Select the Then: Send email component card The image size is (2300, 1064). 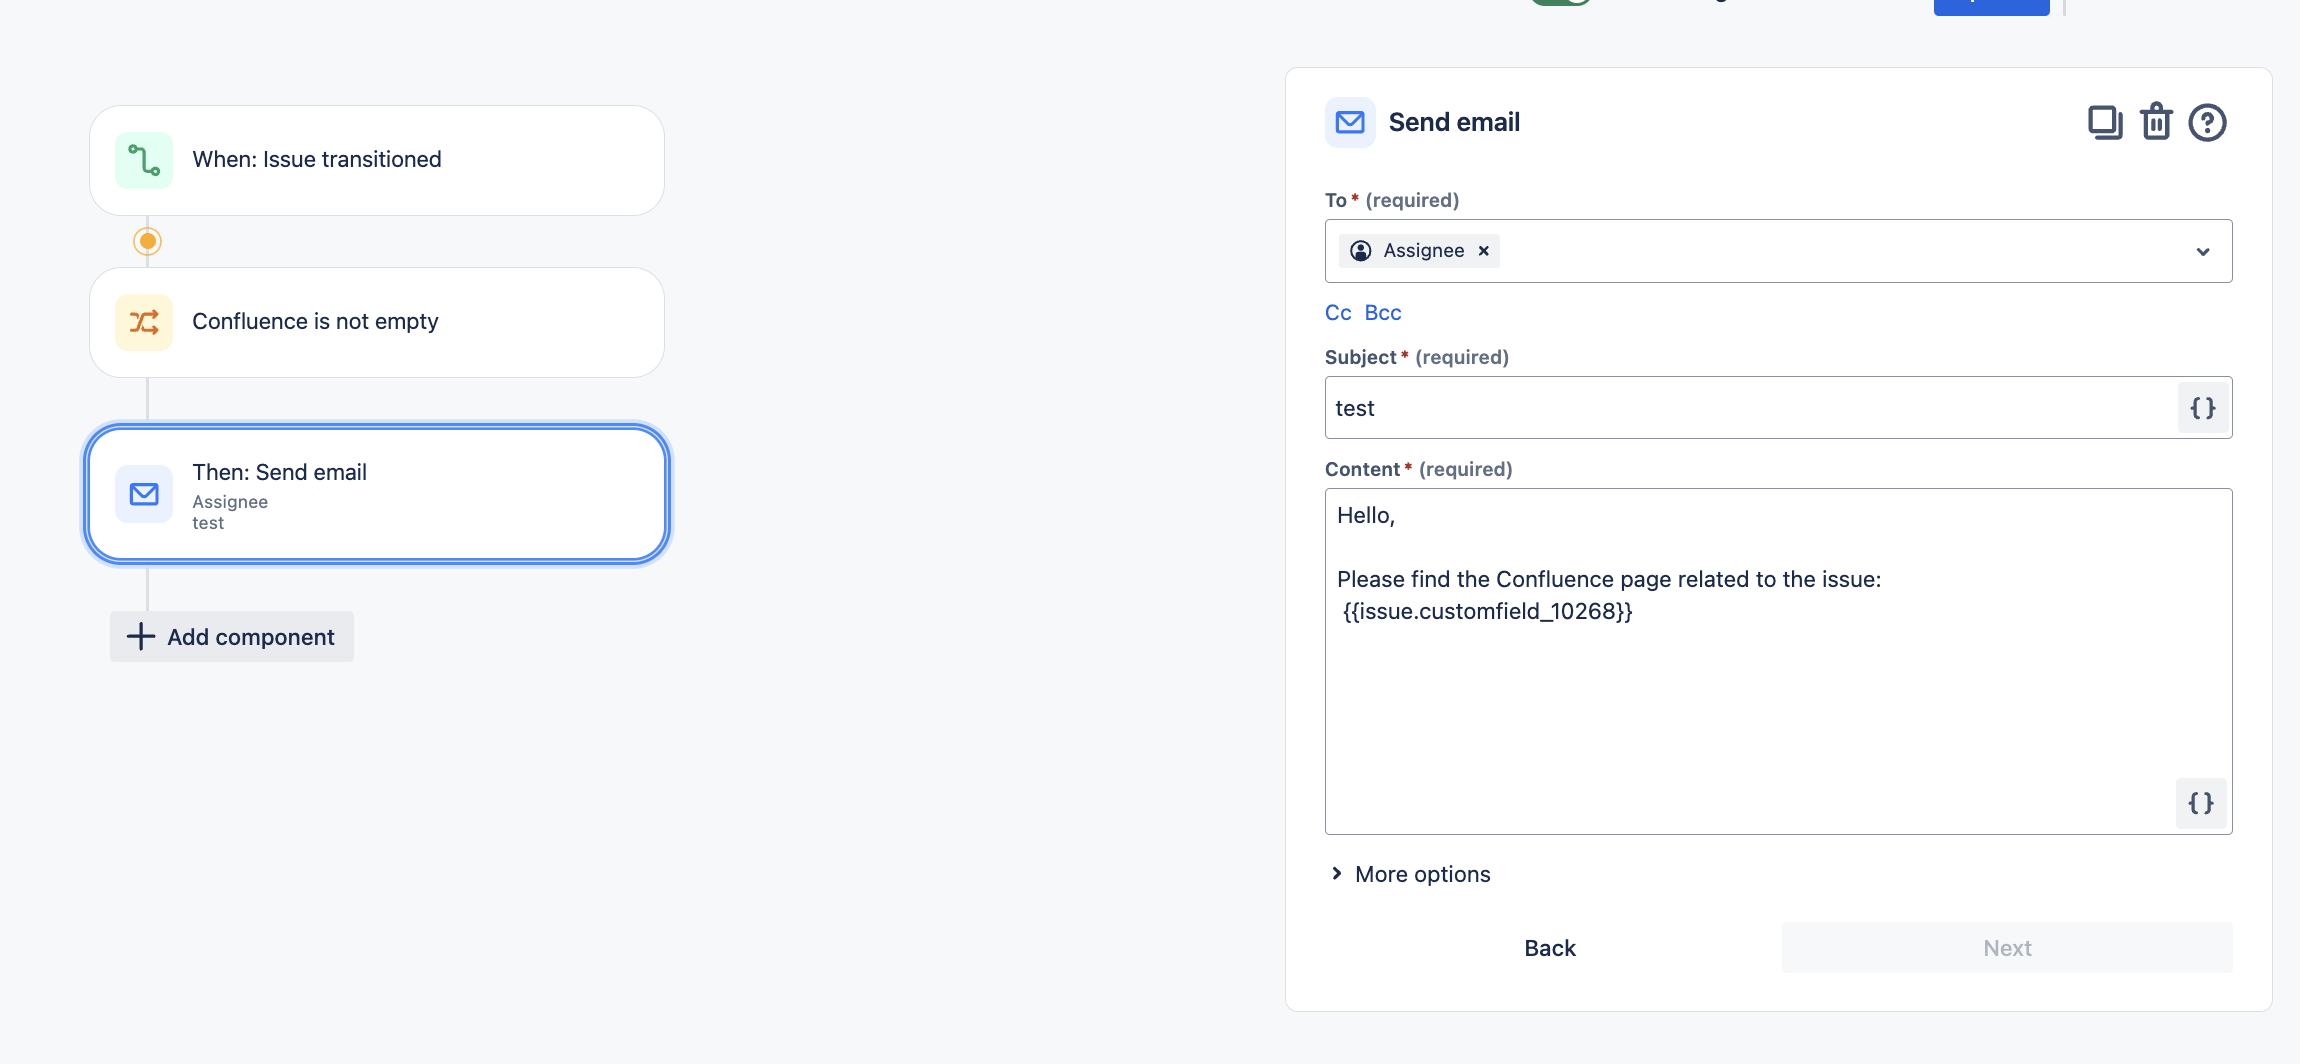376,494
